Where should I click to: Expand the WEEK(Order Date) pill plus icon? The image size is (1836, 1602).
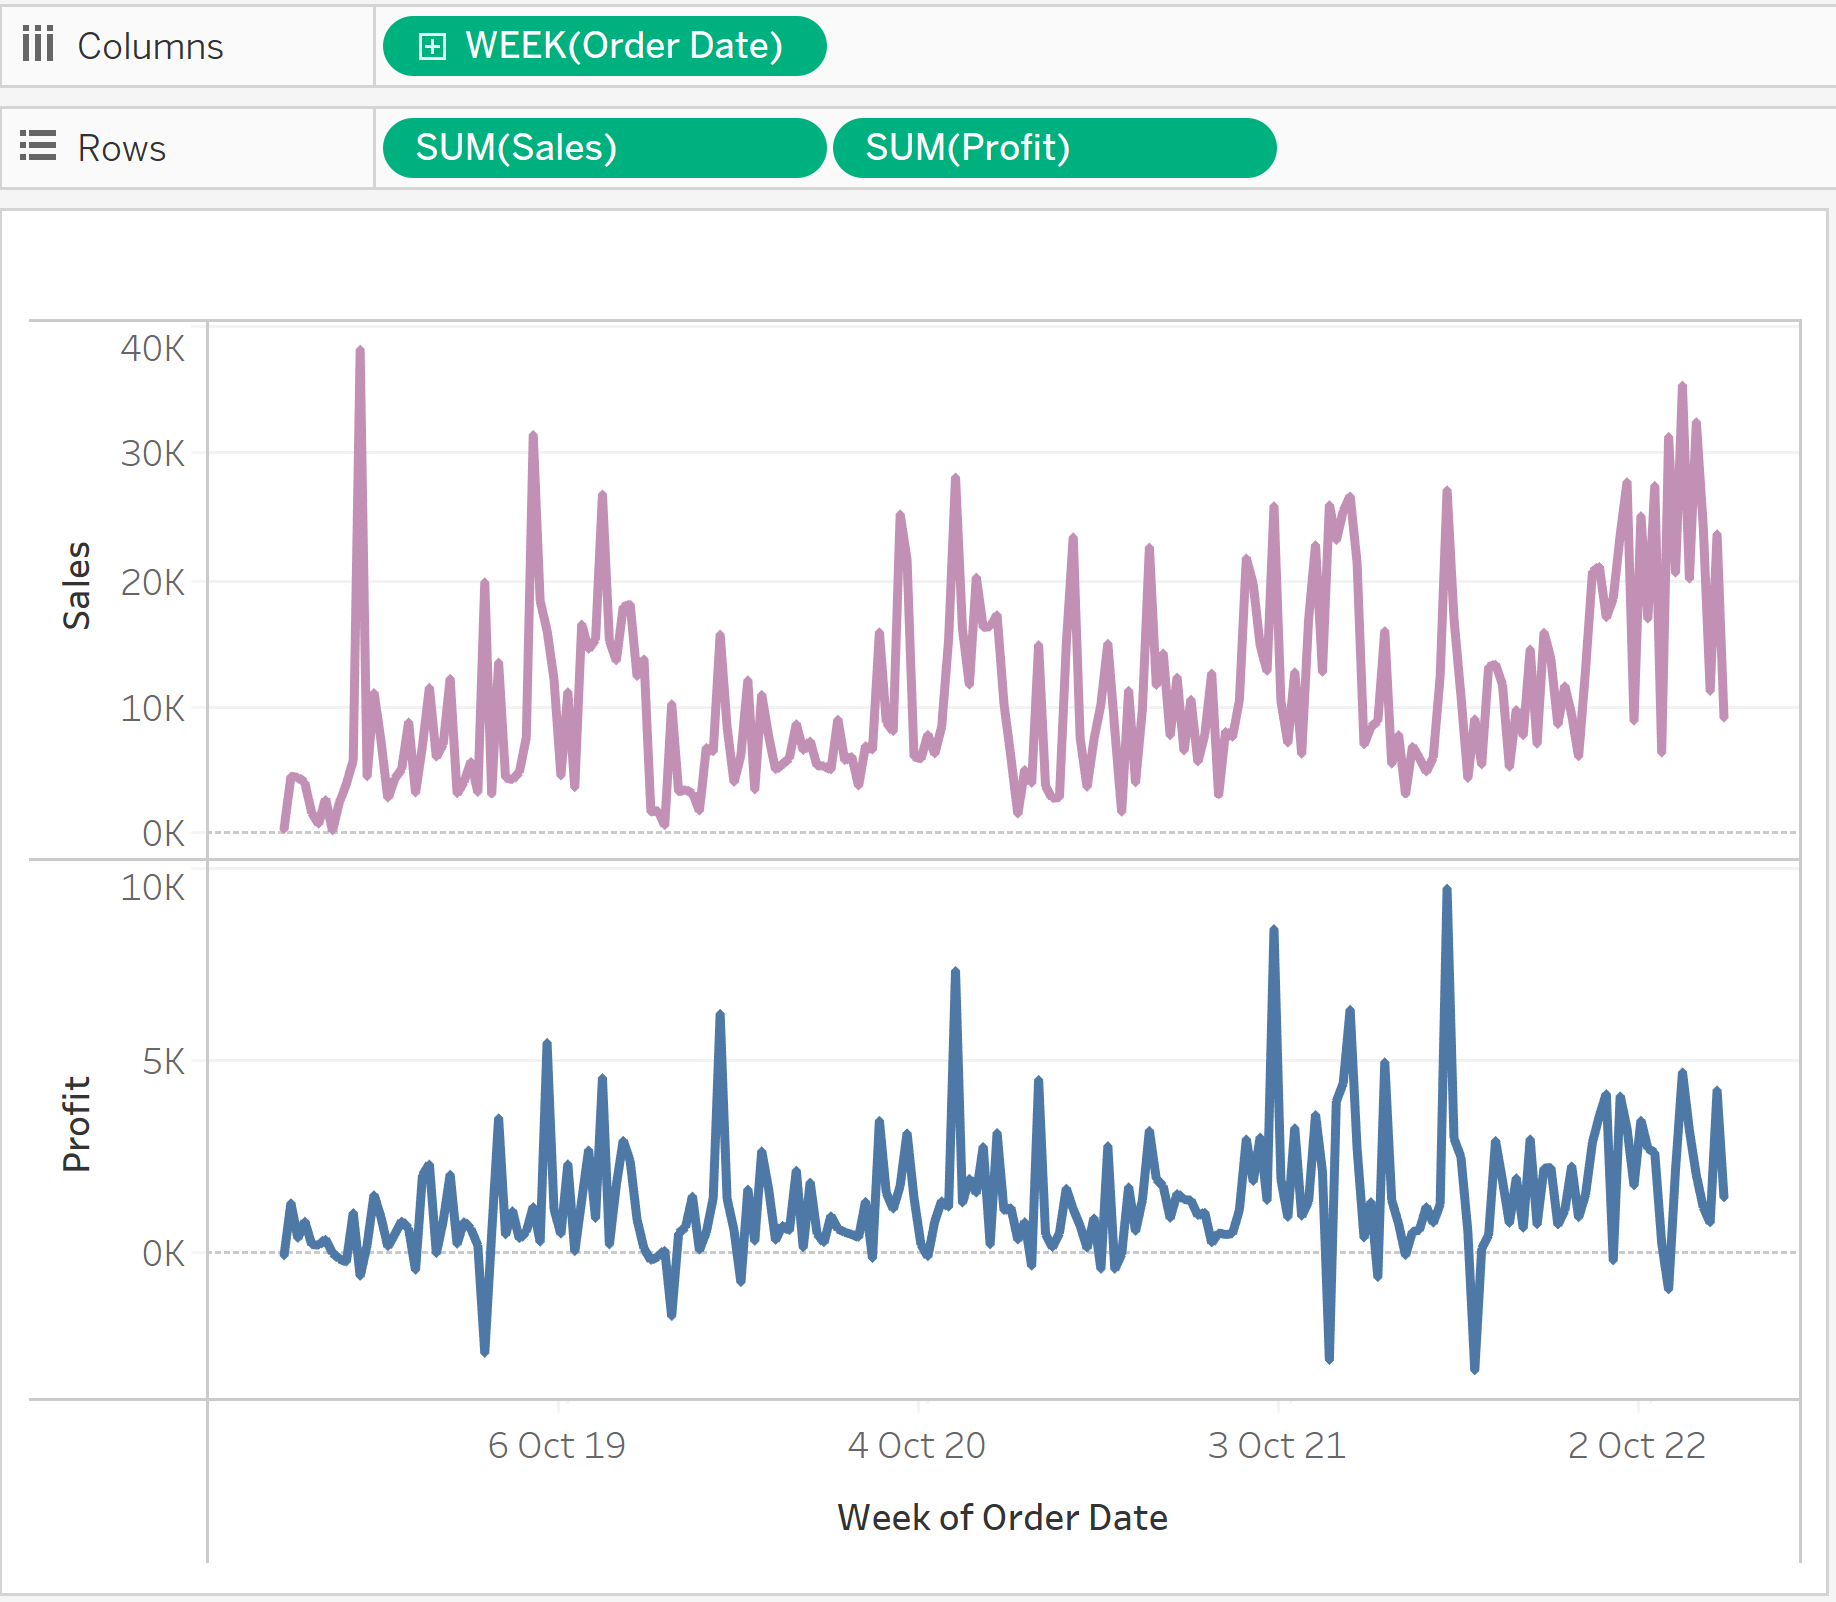[432, 46]
